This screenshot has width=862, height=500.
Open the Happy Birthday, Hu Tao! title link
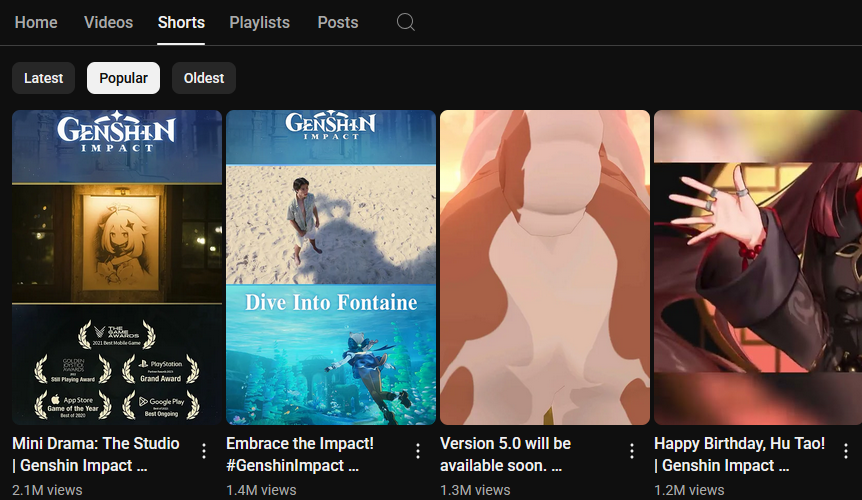(x=739, y=454)
